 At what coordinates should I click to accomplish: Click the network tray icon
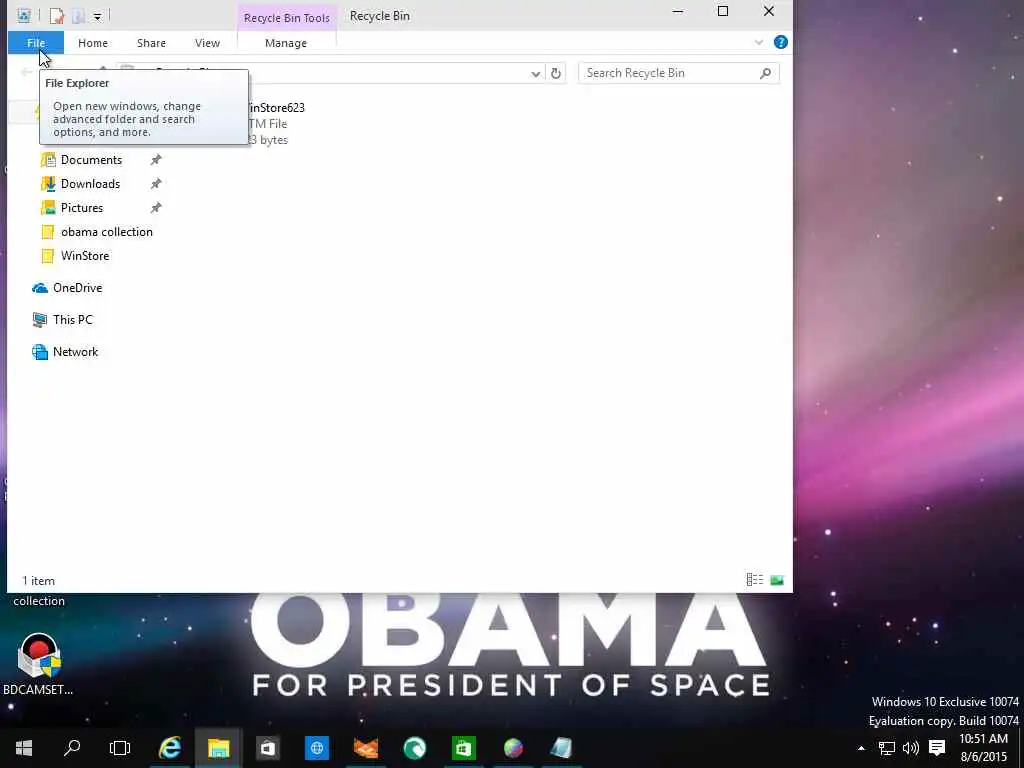click(x=886, y=748)
